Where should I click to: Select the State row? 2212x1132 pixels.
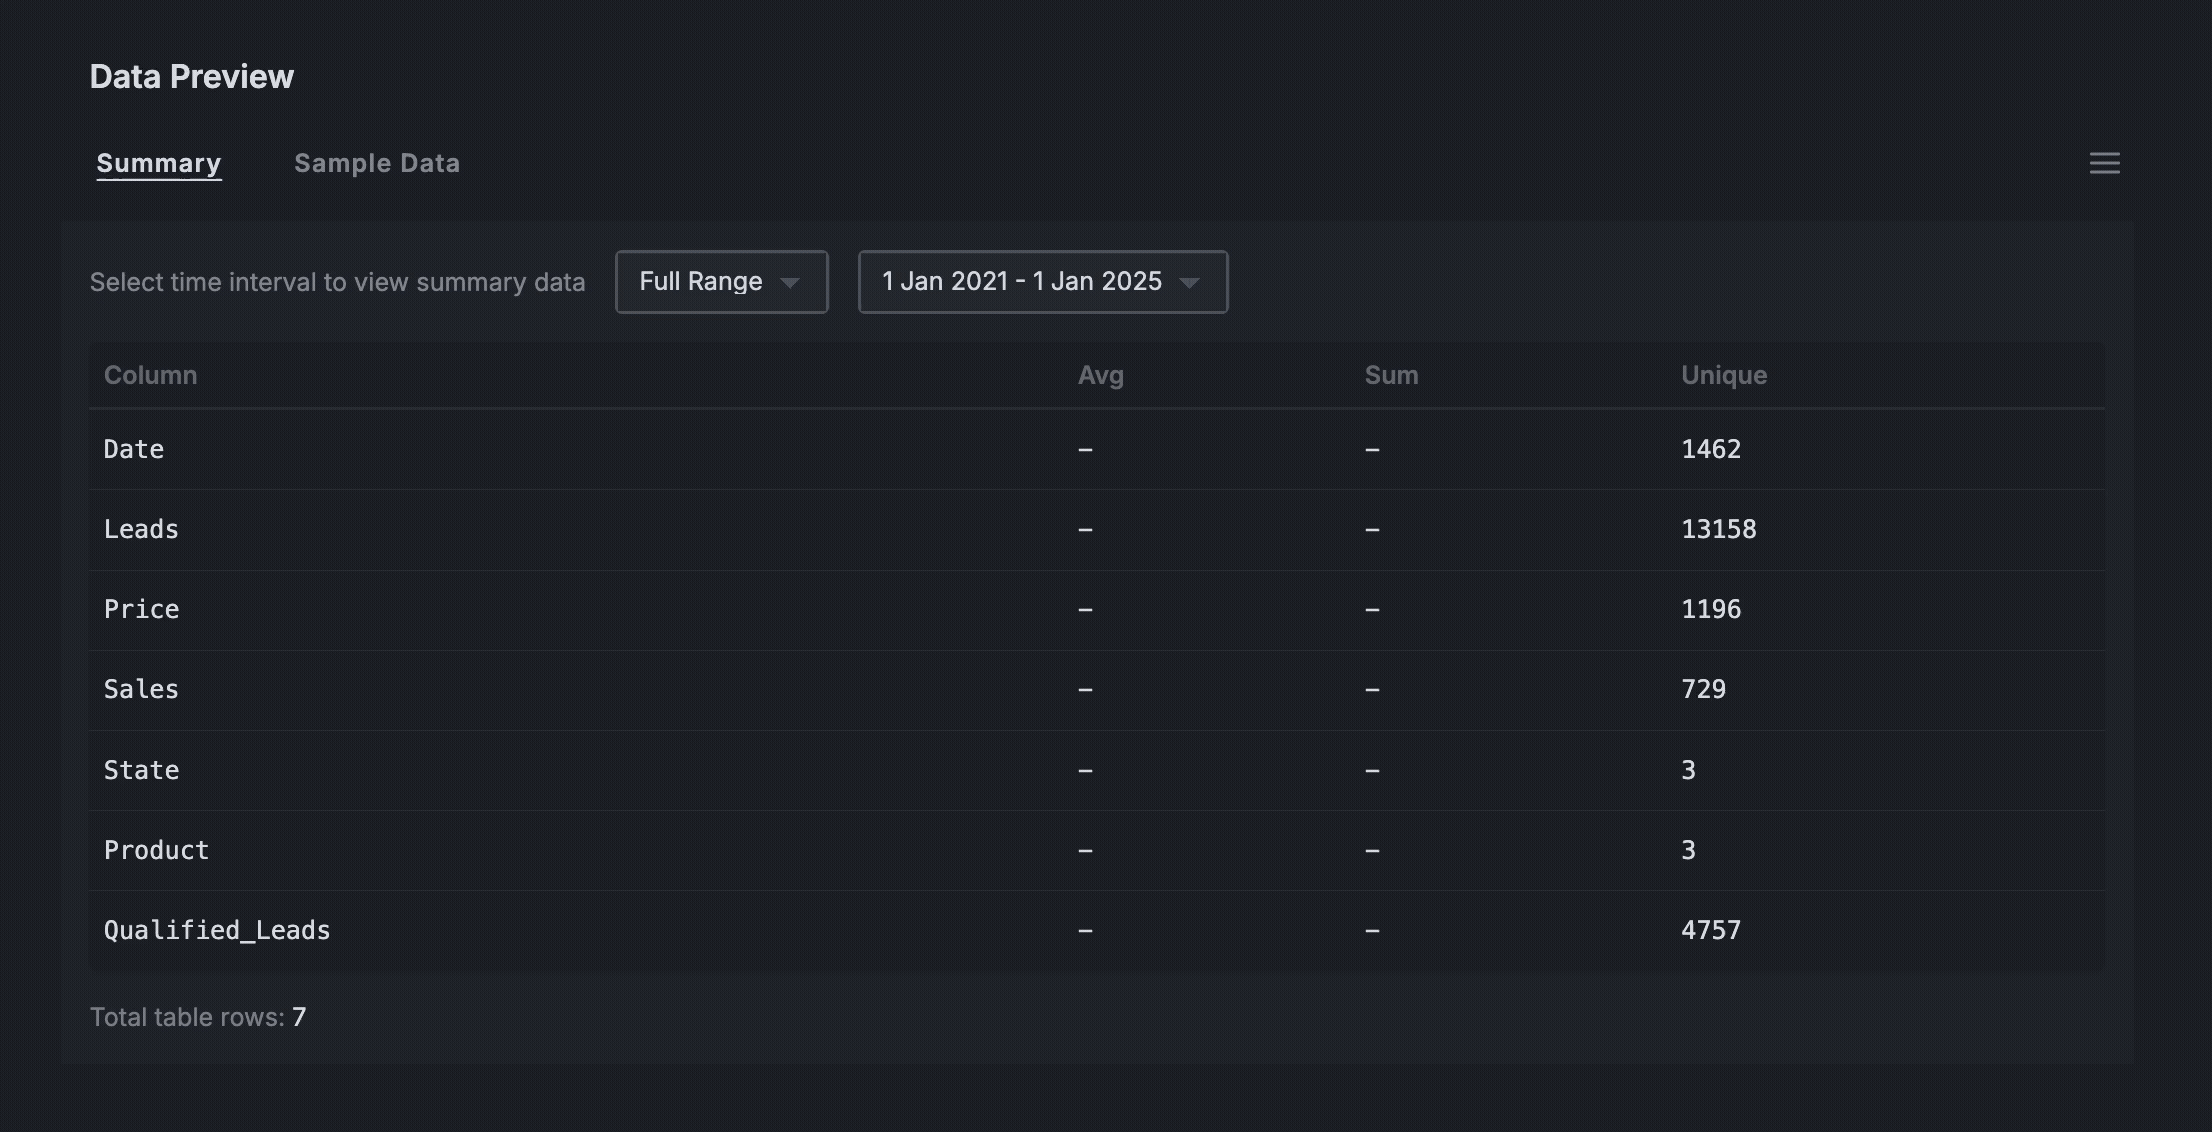pyautogui.click(x=1097, y=770)
